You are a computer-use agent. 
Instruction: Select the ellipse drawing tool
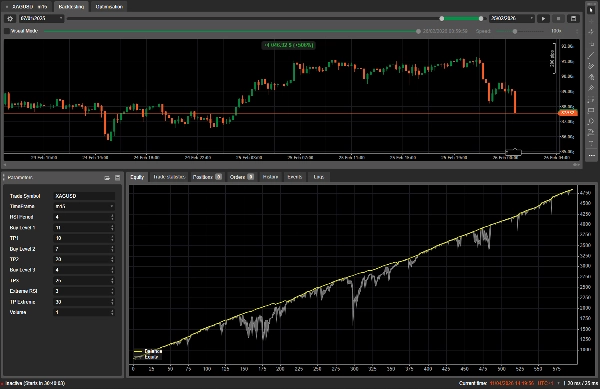pyautogui.click(x=591, y=122)
